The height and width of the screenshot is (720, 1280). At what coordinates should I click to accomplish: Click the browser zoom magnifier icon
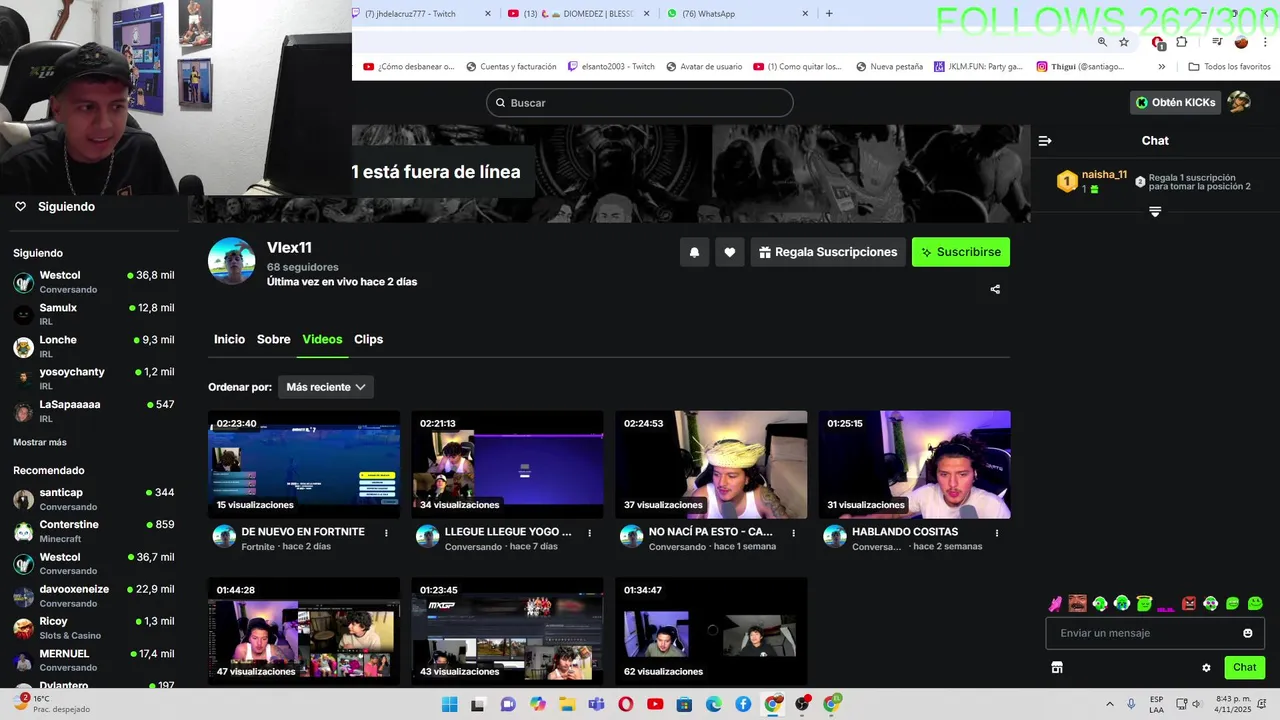tap(1102, 42)
